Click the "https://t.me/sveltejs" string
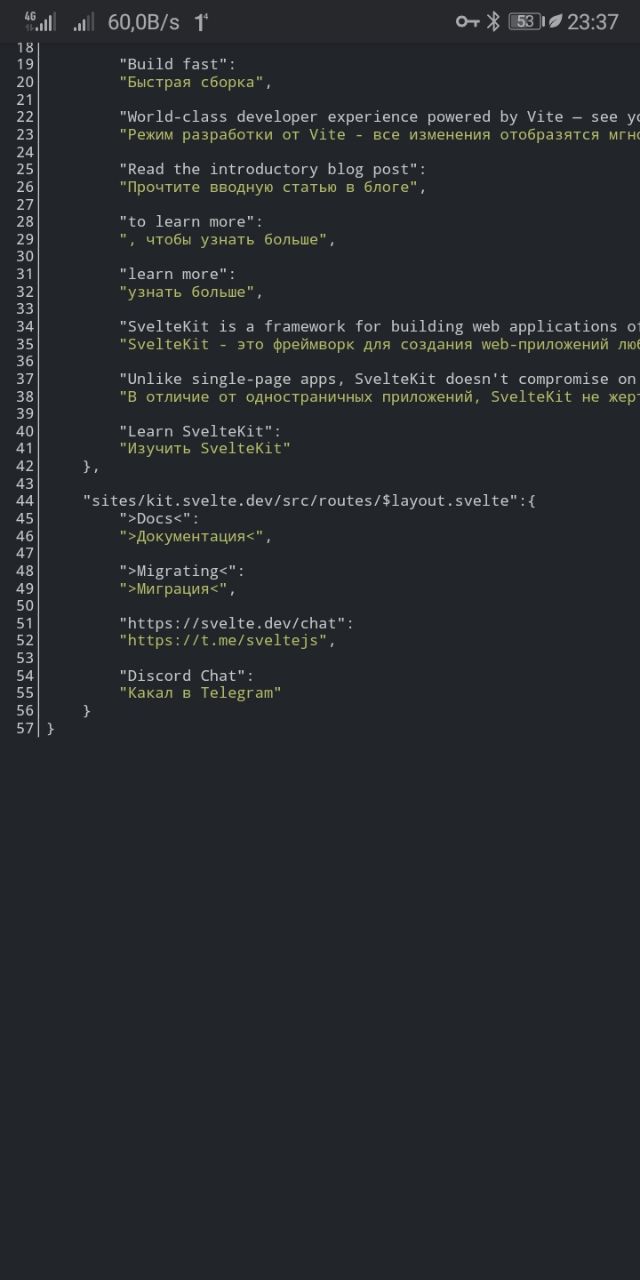Screen dimensions: 640x1280 (227, 641)
